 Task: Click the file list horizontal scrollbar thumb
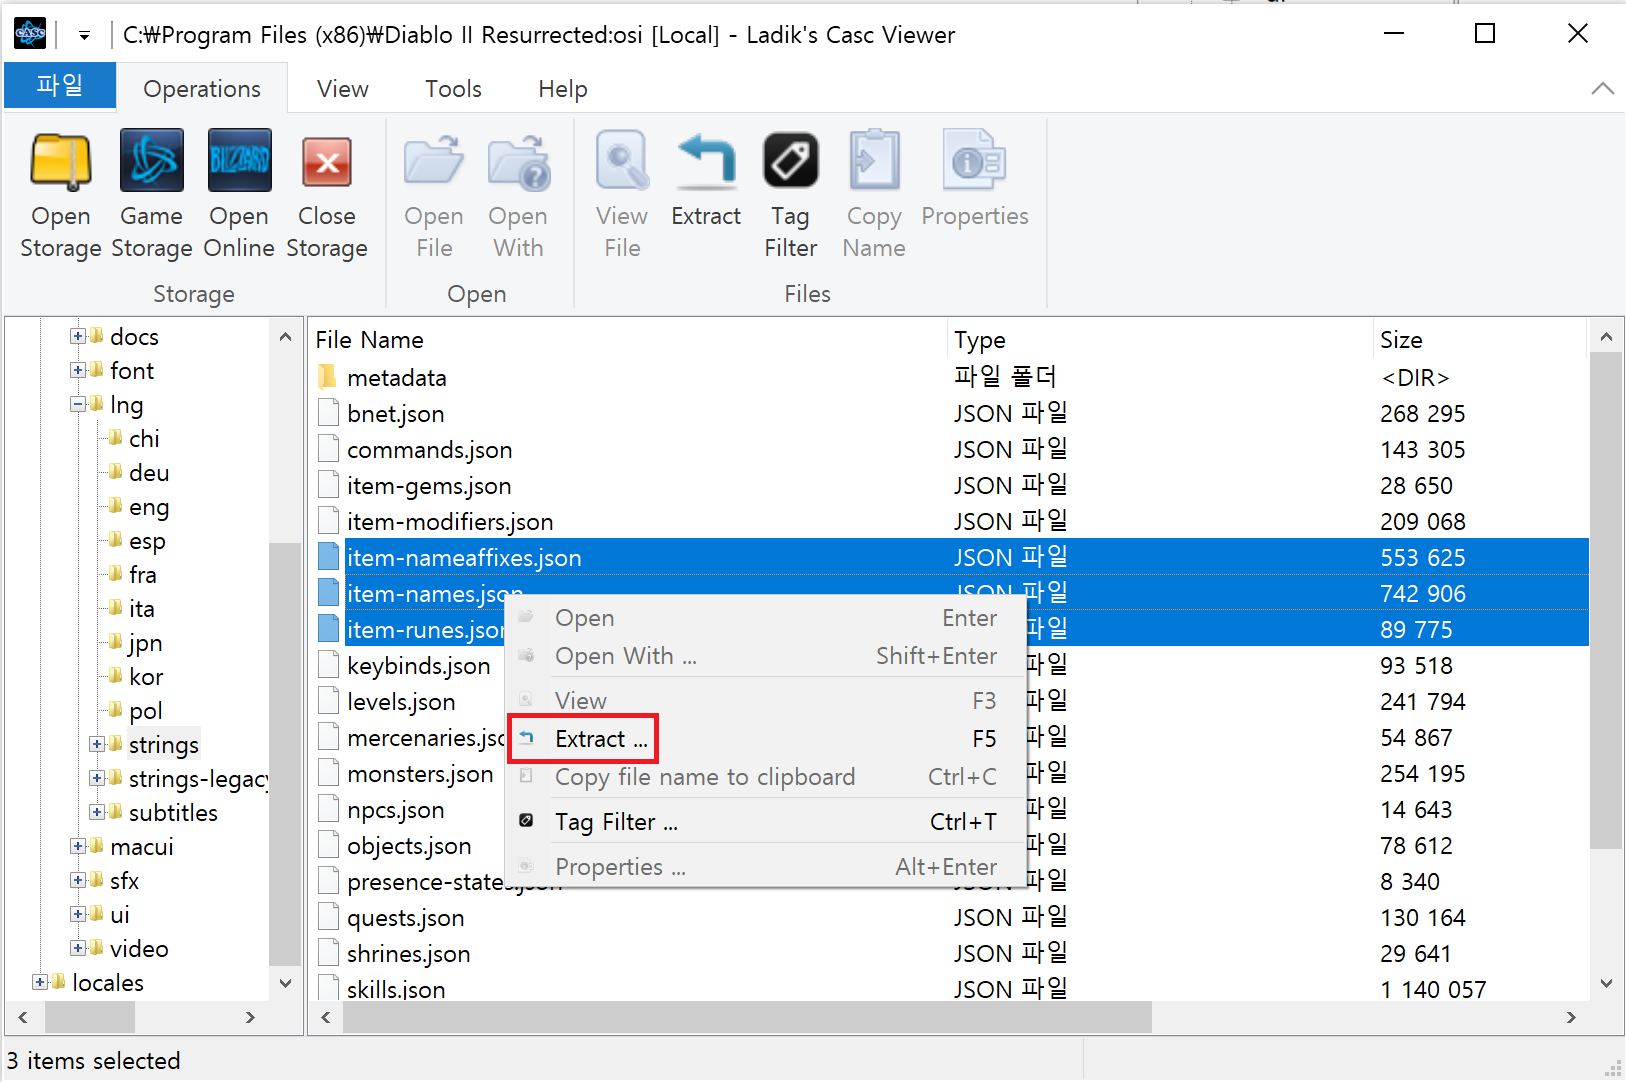(747, 1017)
